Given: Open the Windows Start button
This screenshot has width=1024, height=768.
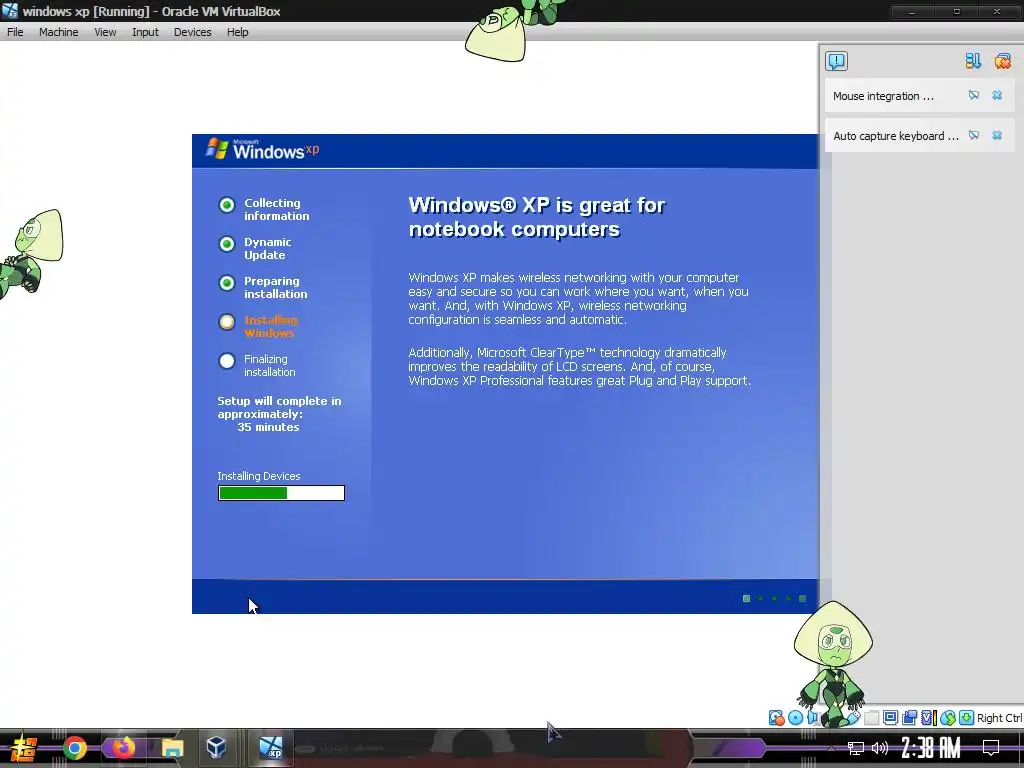Looking at the screenshot, I should coord(24,748).
